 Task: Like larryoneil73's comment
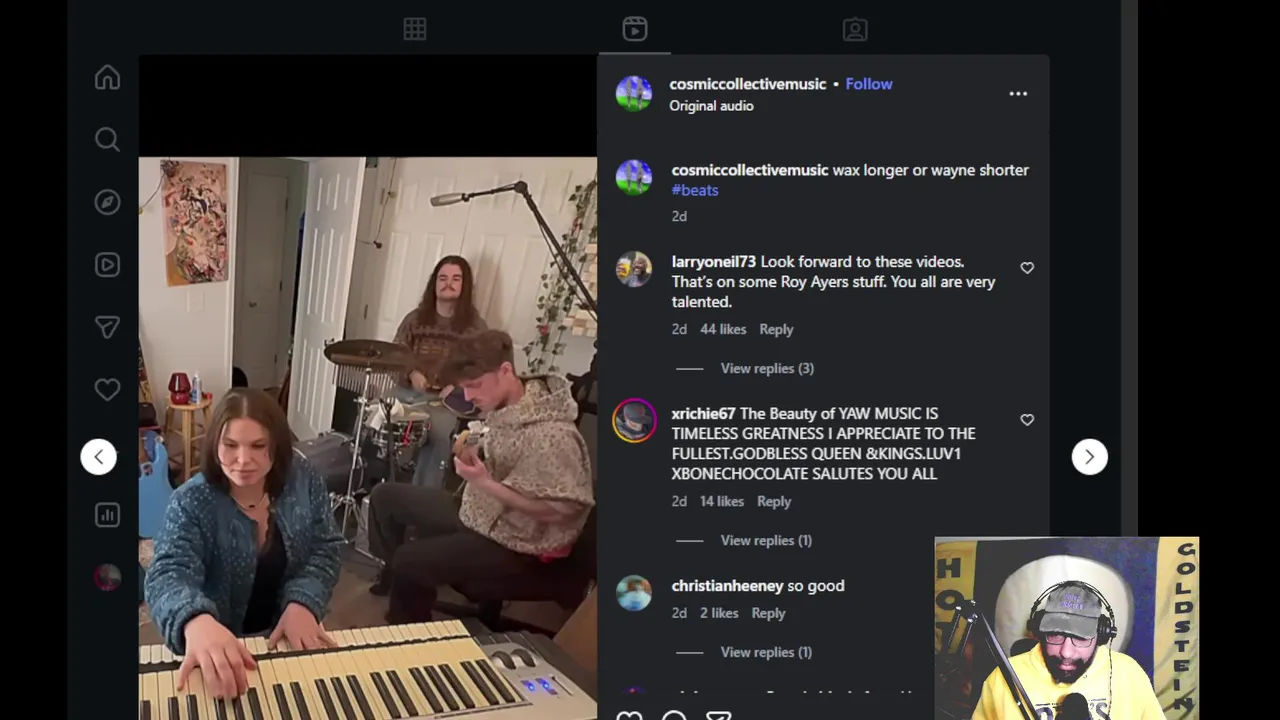click(x=1027, y=268)
